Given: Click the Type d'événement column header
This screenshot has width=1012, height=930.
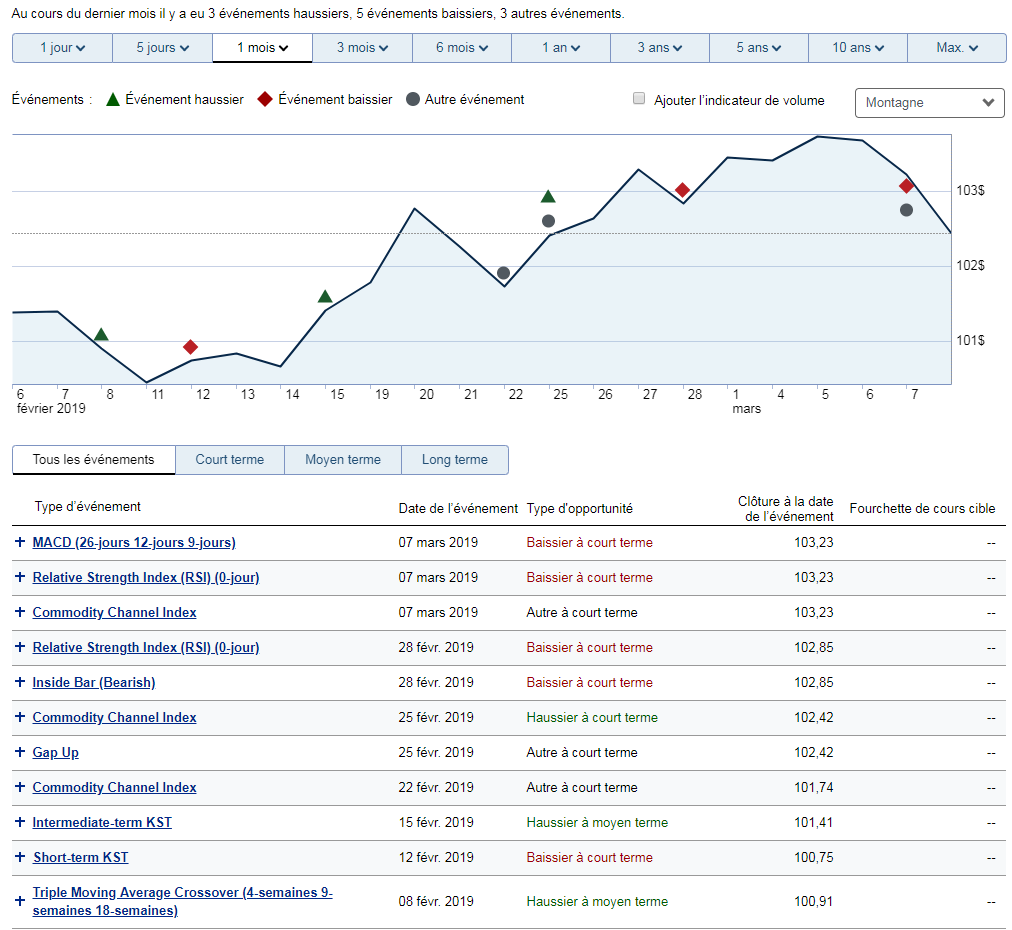Looking at the screenshot, I should 88,507.
